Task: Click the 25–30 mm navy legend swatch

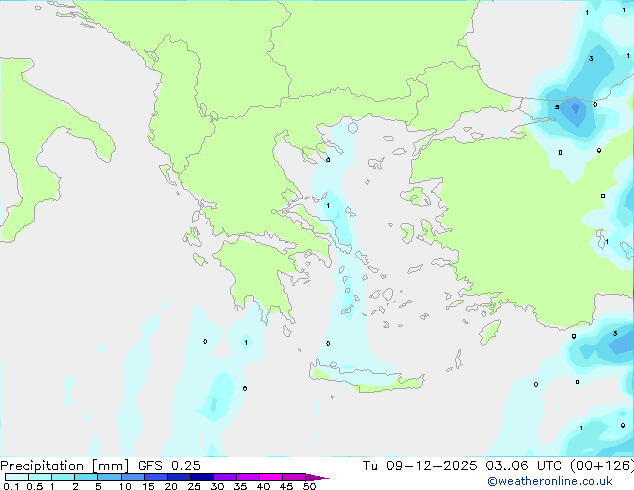Action: [x=202, y=477]
